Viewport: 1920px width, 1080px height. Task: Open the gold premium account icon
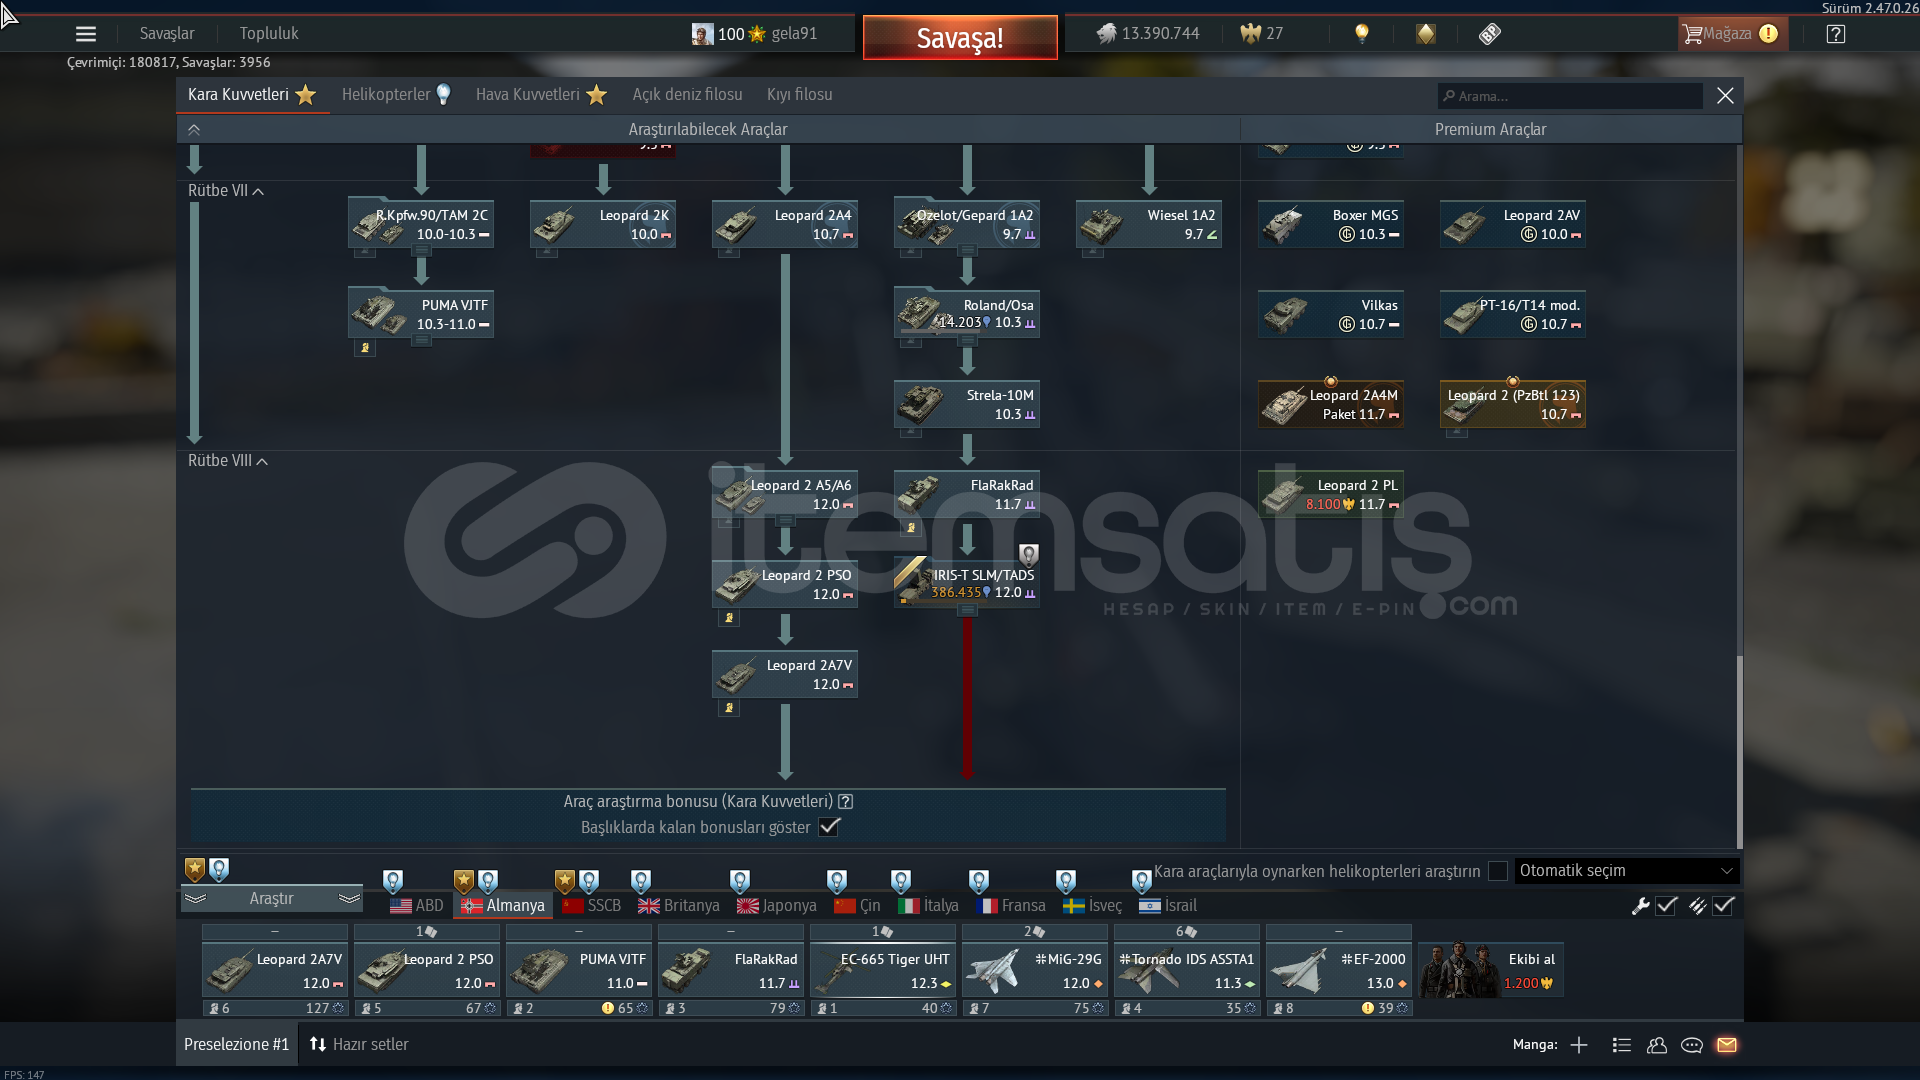[x=1426, y=34]
